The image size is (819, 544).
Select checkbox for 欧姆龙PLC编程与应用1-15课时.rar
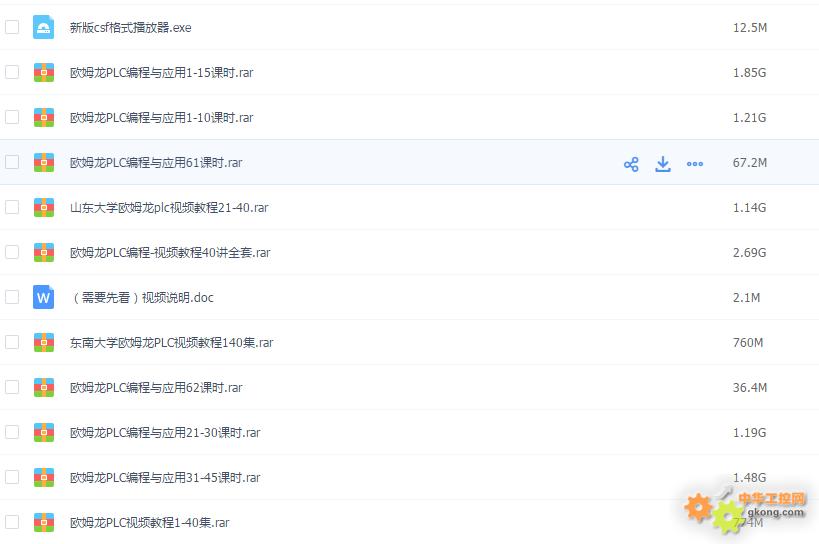pos(12,72)
